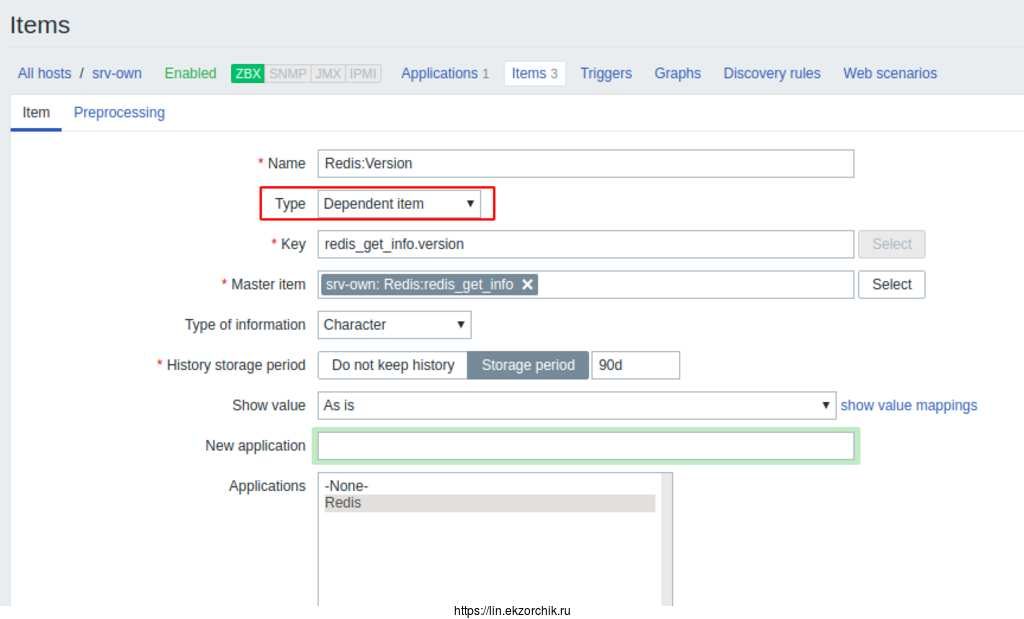Viewport: 1024px width, 619px height.
Task: Select 'Do not keep history' option
Action: (x=393, y=365)
